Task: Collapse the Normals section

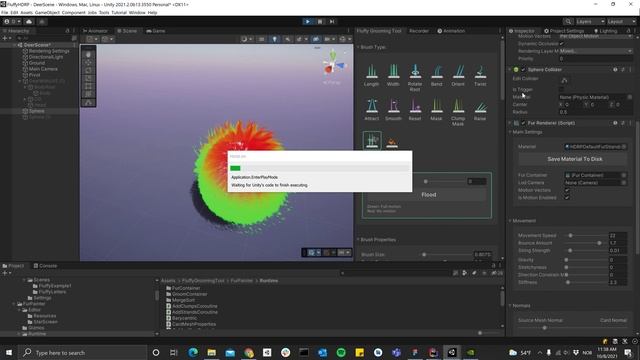Action: click(x=510, y=306)
